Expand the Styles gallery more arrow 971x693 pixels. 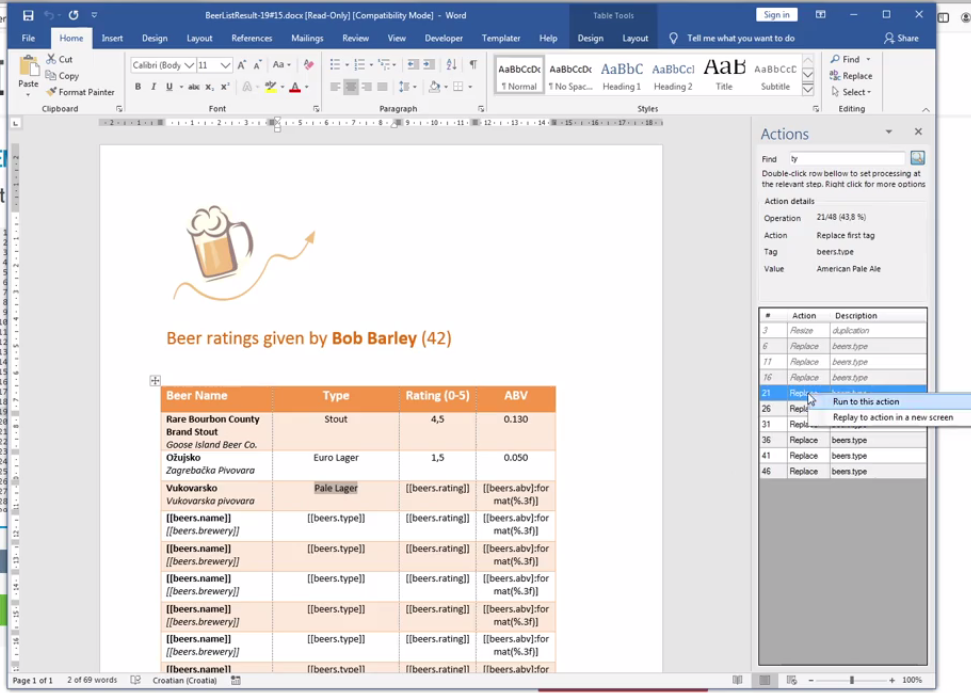(x=808, y=88)
